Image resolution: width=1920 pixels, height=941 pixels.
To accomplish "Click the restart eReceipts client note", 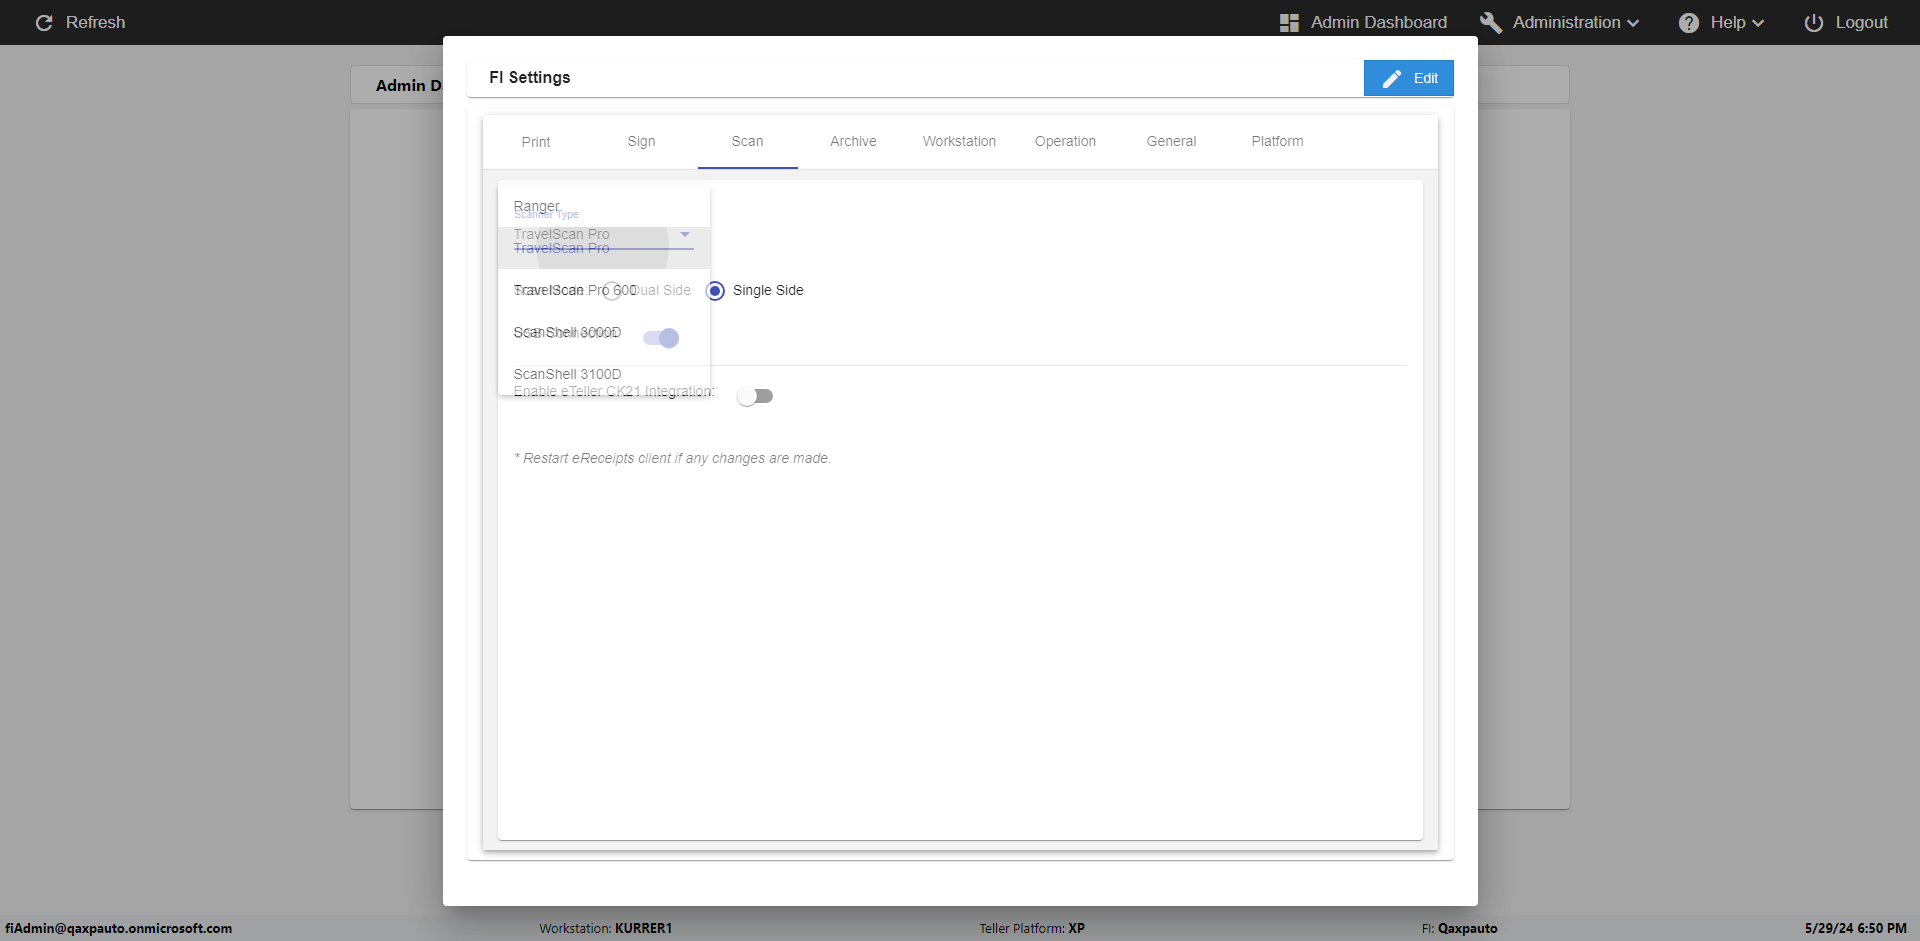I will pos(672,458).
